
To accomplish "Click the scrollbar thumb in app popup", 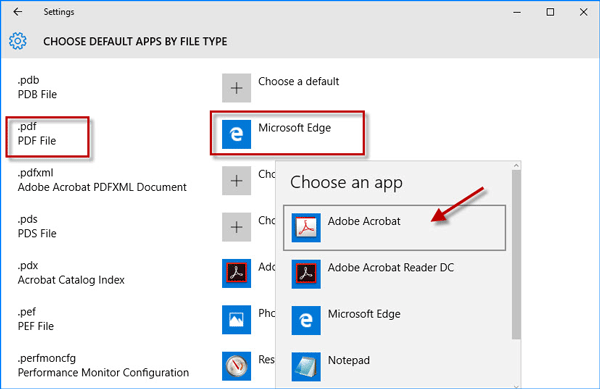I will (516, 254).
